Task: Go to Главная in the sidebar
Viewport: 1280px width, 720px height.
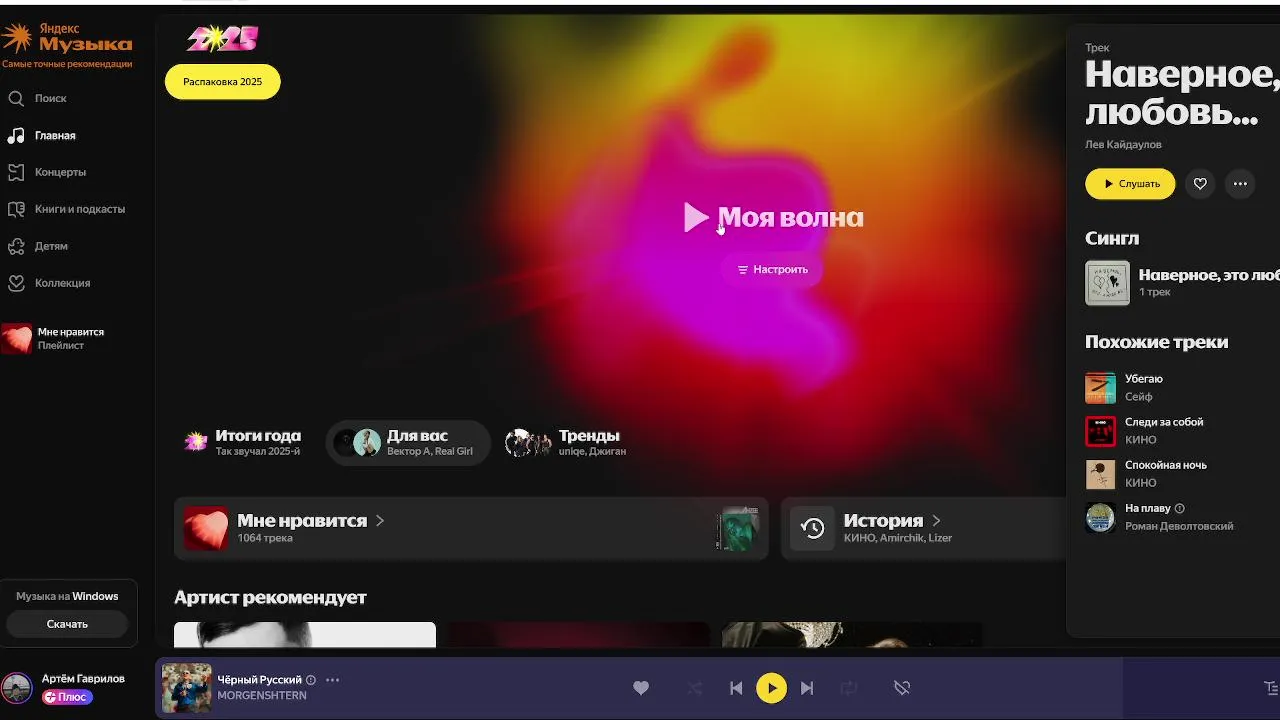Action: point(41,135)
